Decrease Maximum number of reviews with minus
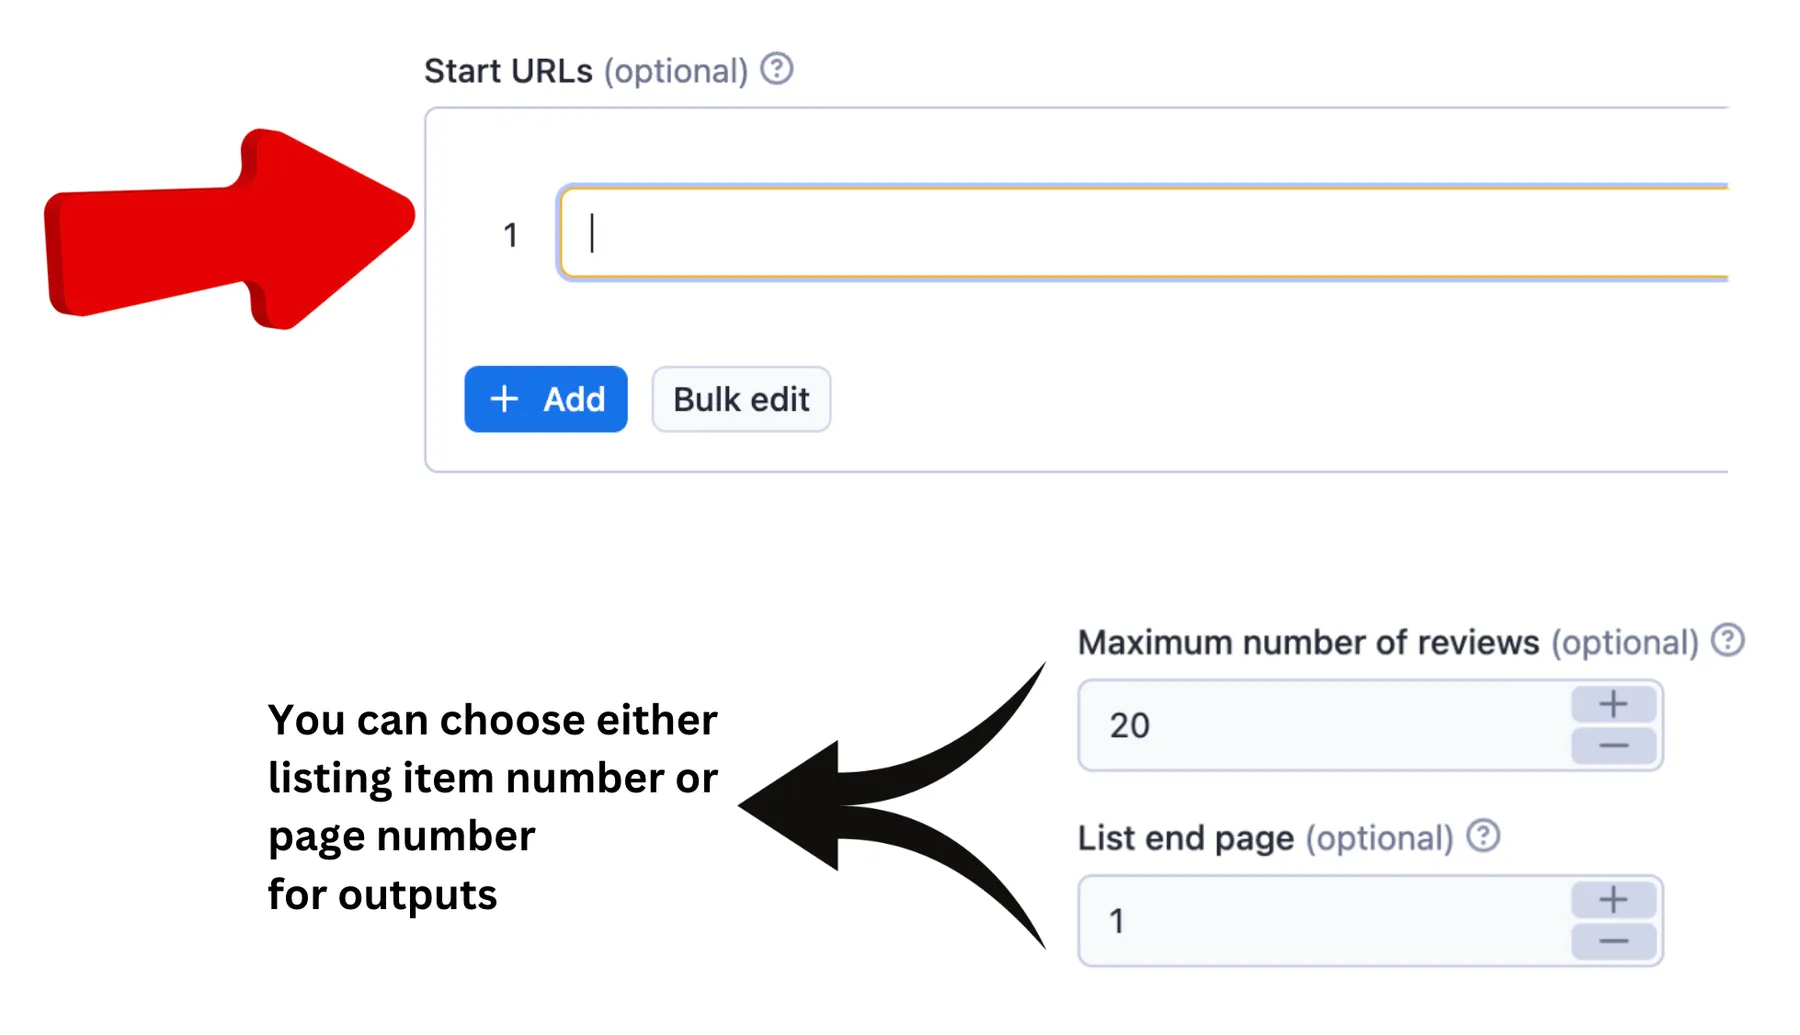Image resolution: width=1800 pixels, height=1035 pixels. [1613, 746]
